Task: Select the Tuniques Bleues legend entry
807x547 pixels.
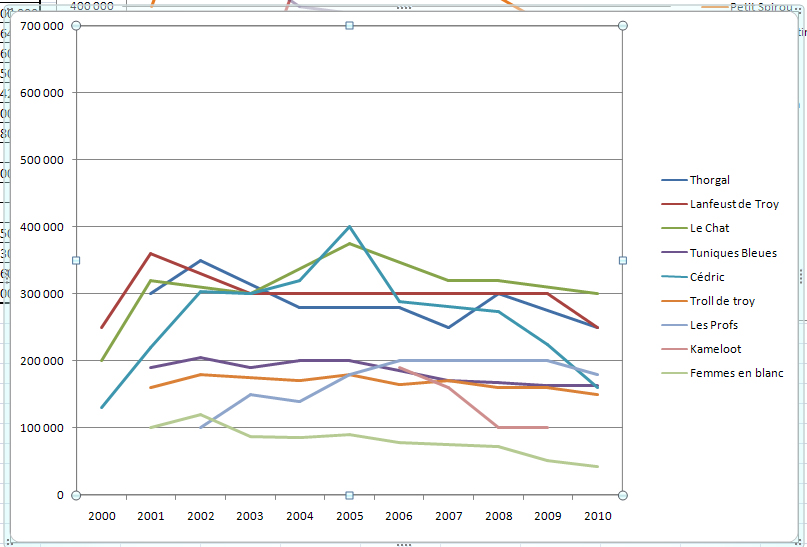Action: tap(732, 253)
